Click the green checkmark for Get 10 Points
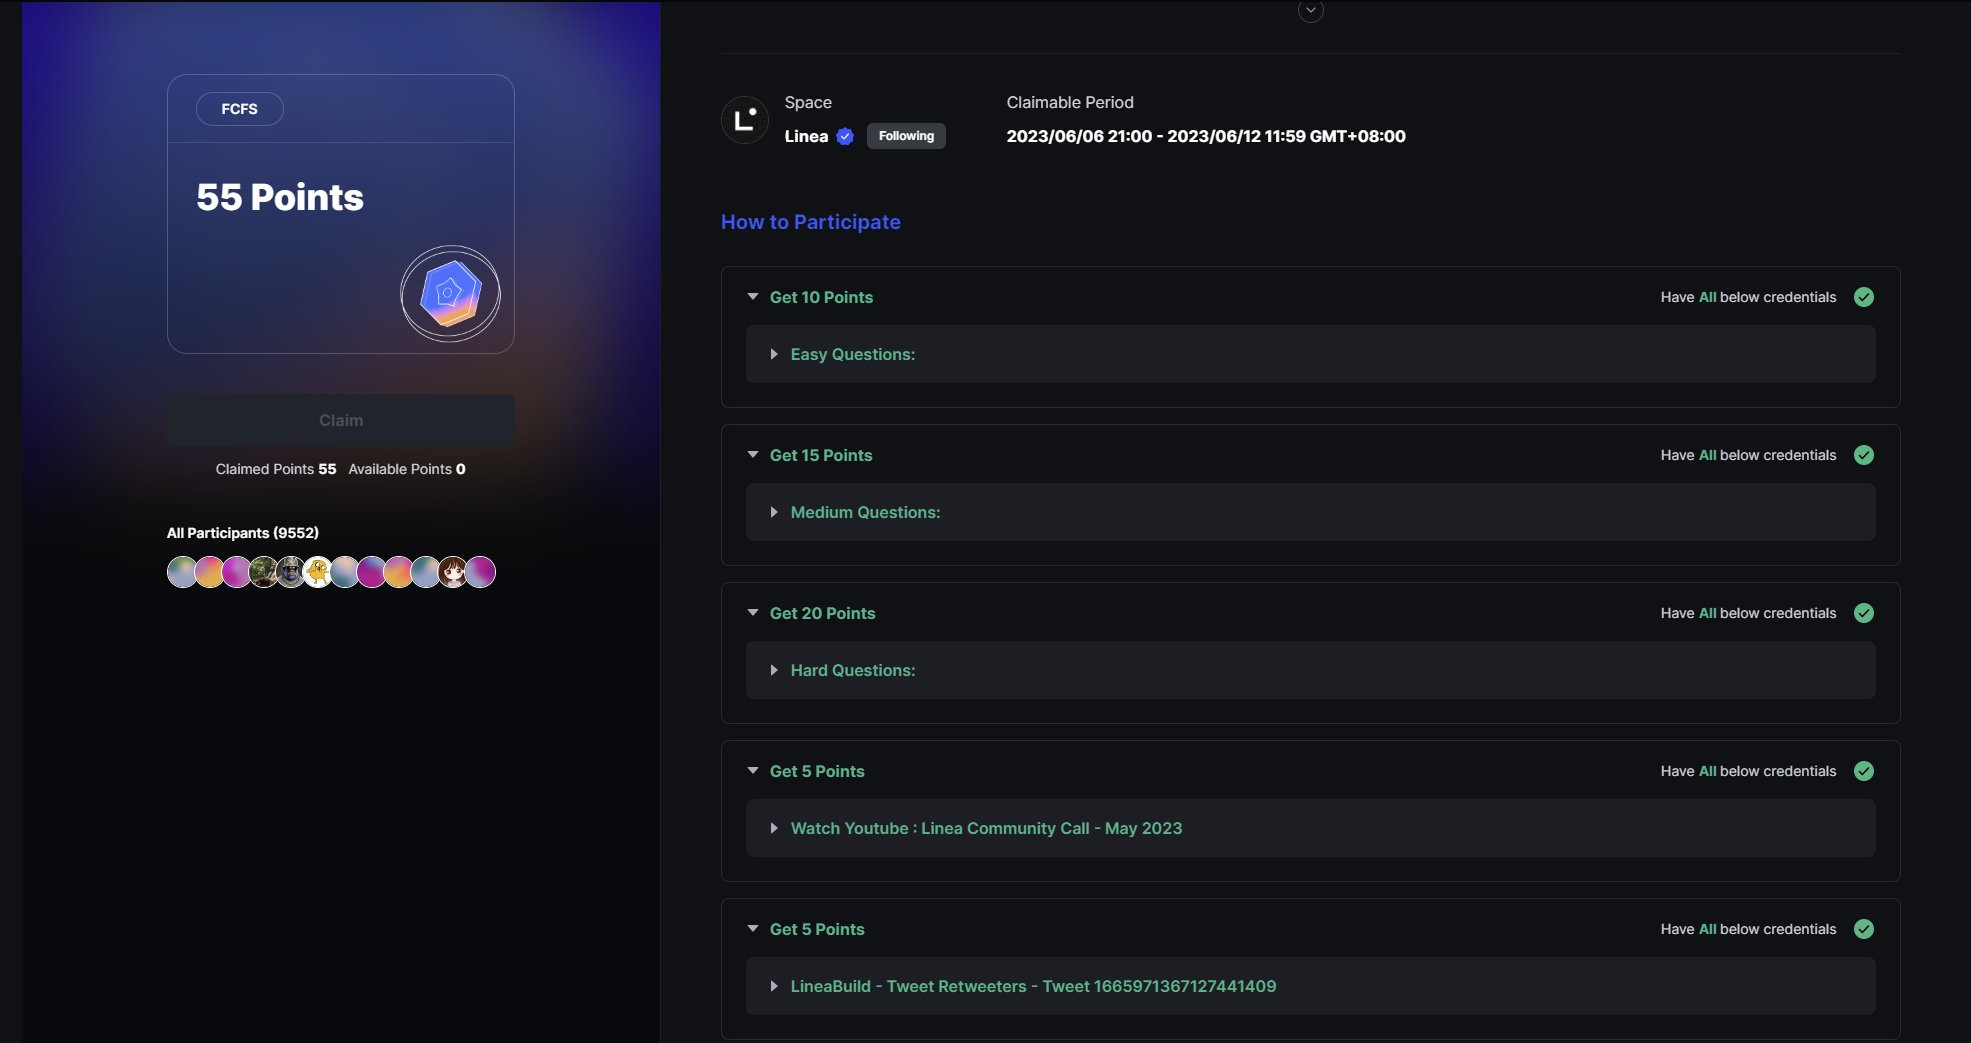This screenshot has height=1043, width=1971. 1864,297
